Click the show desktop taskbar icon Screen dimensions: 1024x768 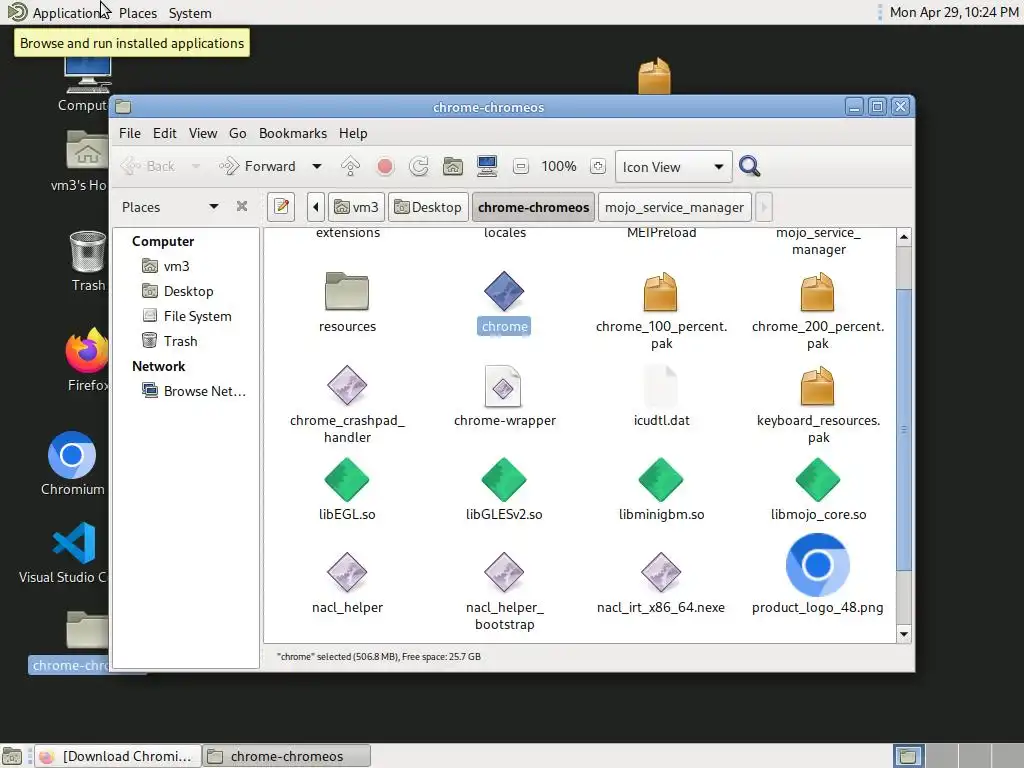pyautogui.click(x=12, y=756)
